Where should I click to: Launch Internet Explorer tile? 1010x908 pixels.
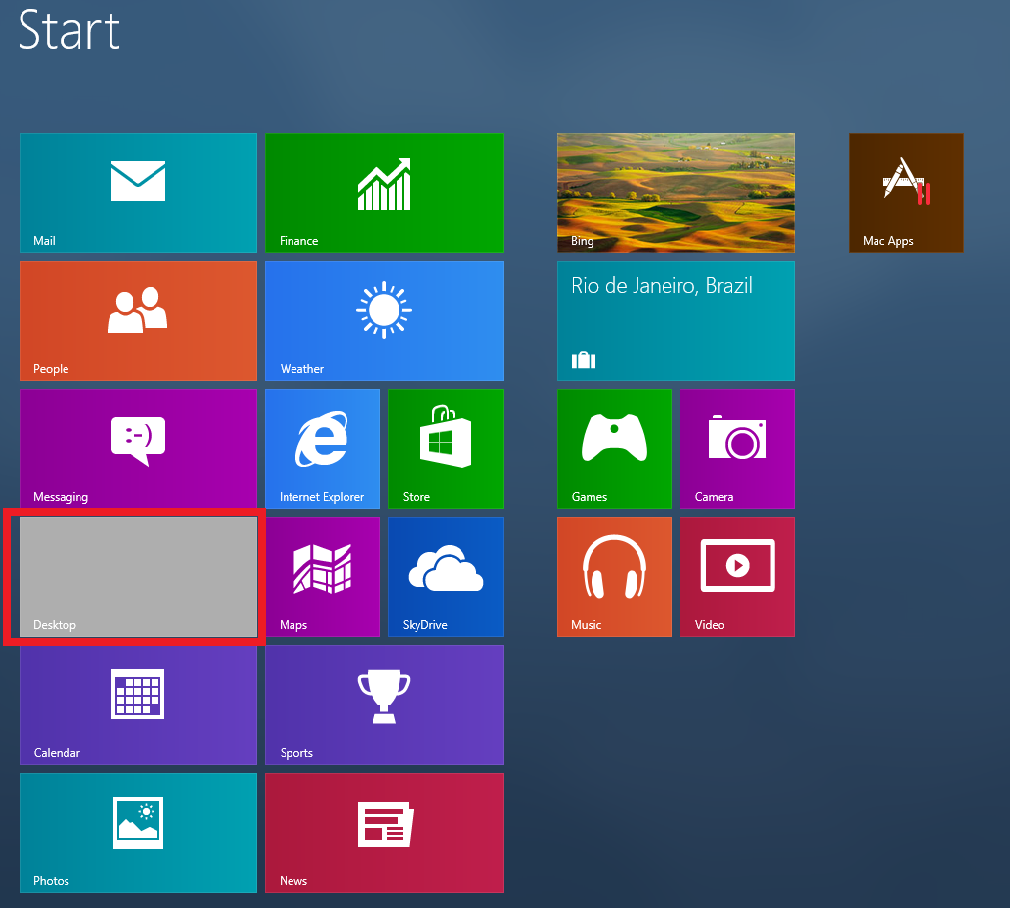pos(322,449)
